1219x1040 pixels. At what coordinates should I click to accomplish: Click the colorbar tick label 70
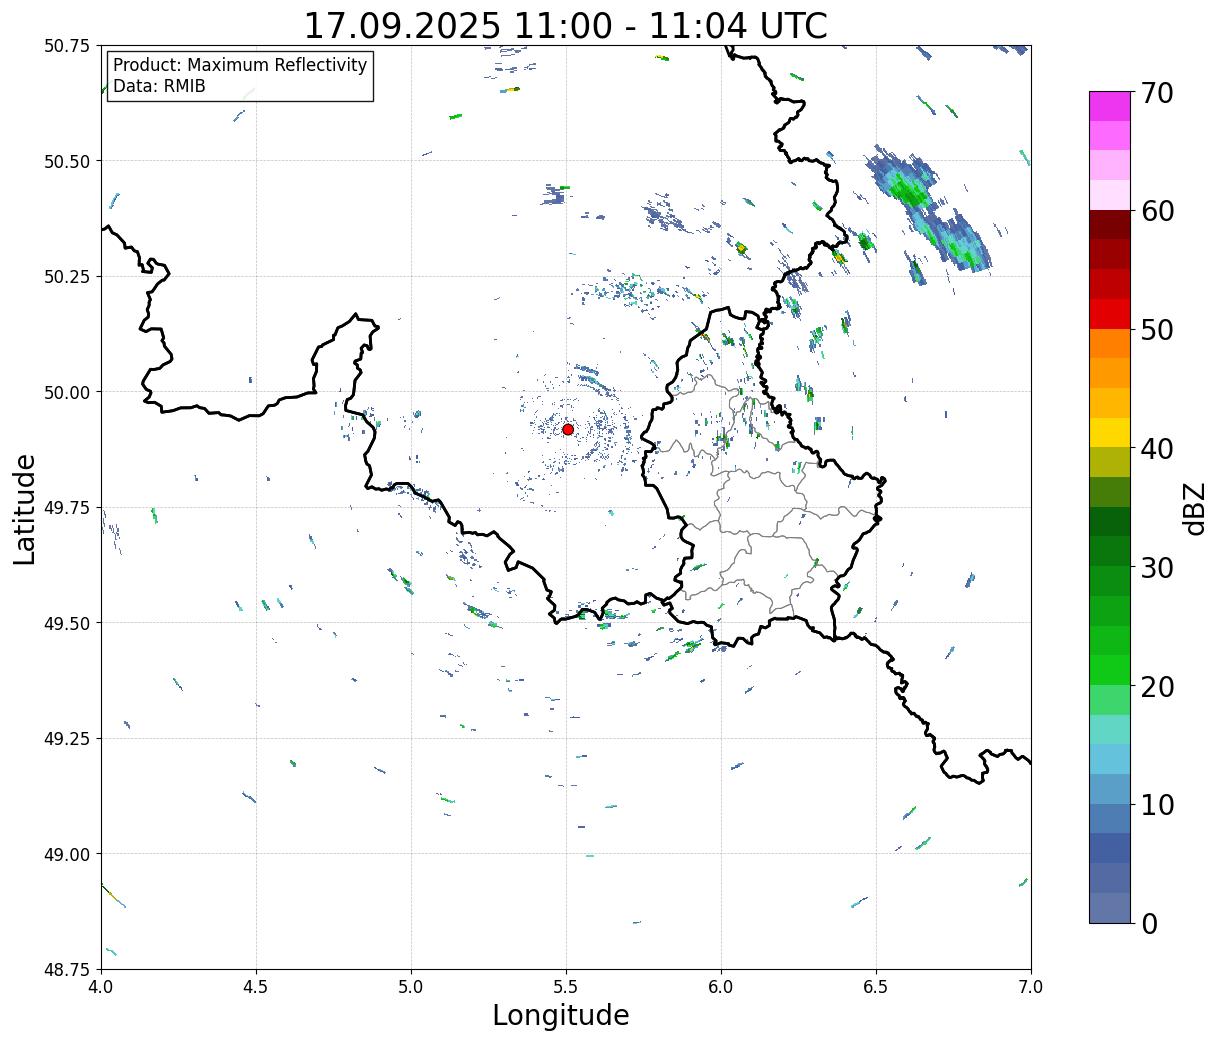1157,93
